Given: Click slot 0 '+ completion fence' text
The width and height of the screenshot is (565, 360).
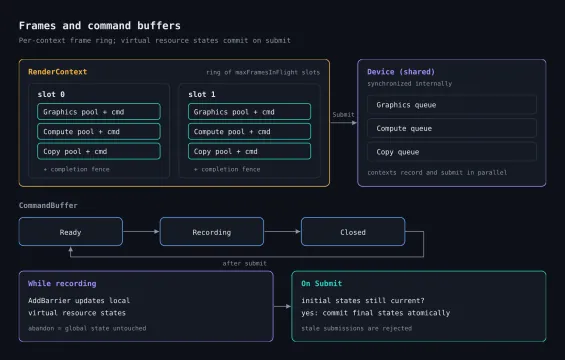Looking at the screenshot, I should 76,169.
